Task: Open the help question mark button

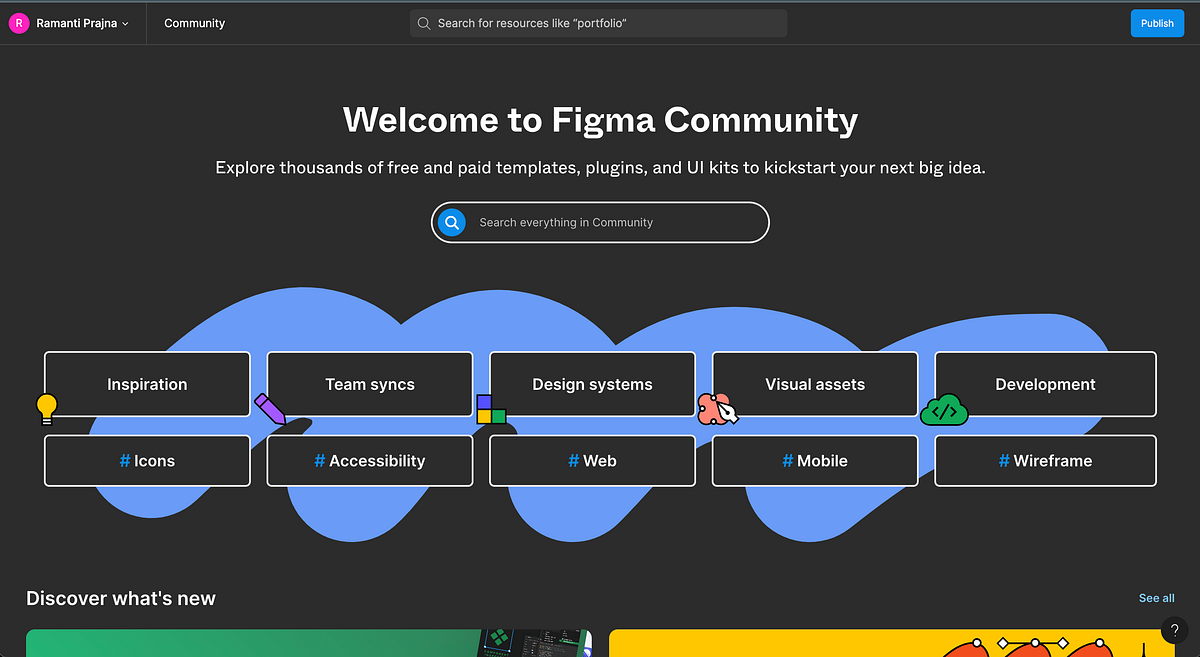Action: click(x=1174, y=630)
